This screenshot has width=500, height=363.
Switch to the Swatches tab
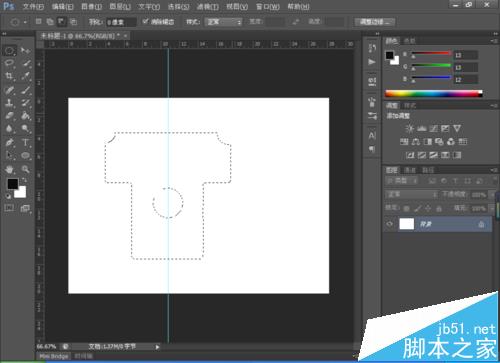click(410, 41)
